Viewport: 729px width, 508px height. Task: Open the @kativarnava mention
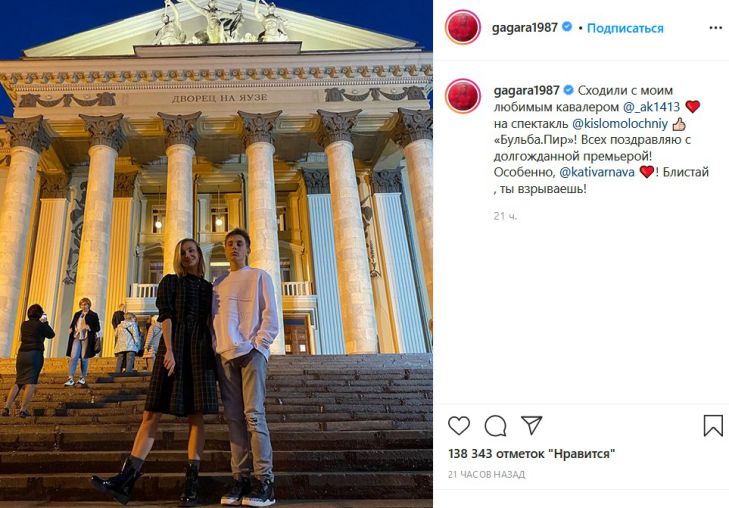[x=596, y=172]
